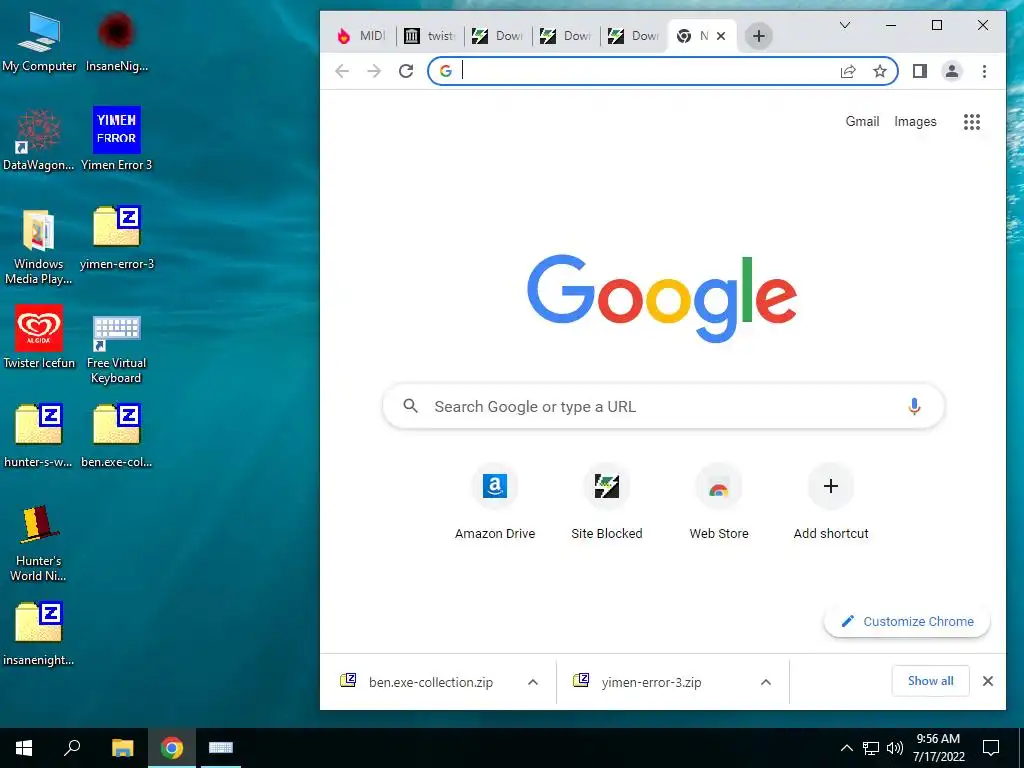Open Free Virtual Keyboard shortcut
1024x768 pixels.
click(x=116, y=350)
